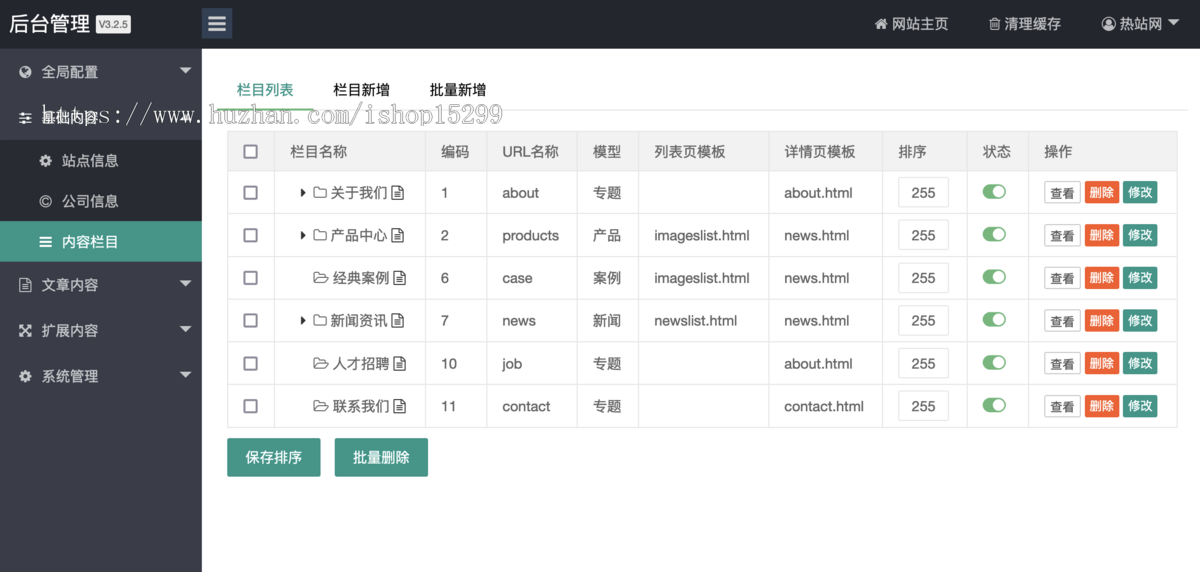The height and width of the screenshot is (572, 1200).
Task: Toggle the status switch for about row
Action: [x=994, y=192]
